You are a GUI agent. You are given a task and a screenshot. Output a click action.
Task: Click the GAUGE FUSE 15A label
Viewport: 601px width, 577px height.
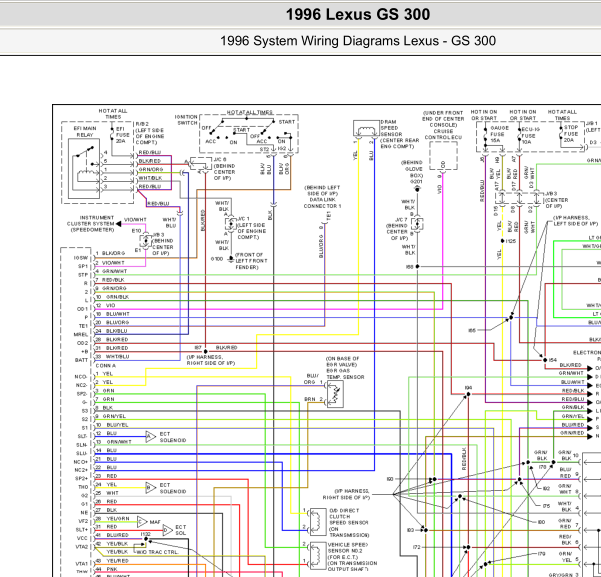499,134
